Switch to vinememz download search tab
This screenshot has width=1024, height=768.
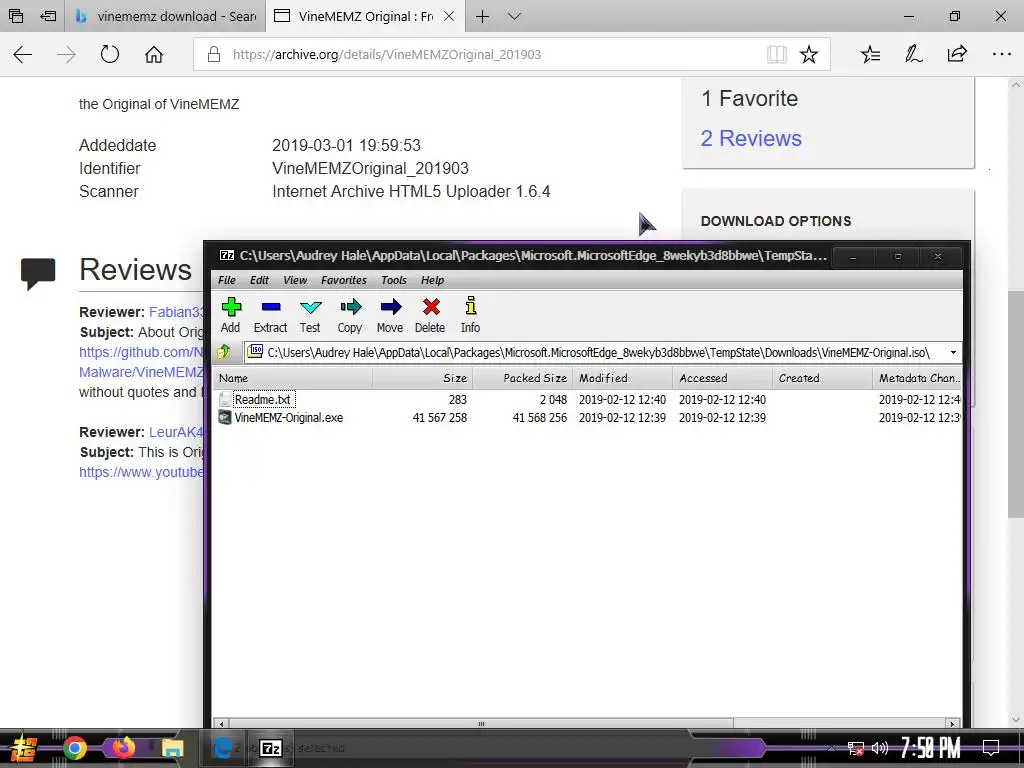tap(165, 16)
